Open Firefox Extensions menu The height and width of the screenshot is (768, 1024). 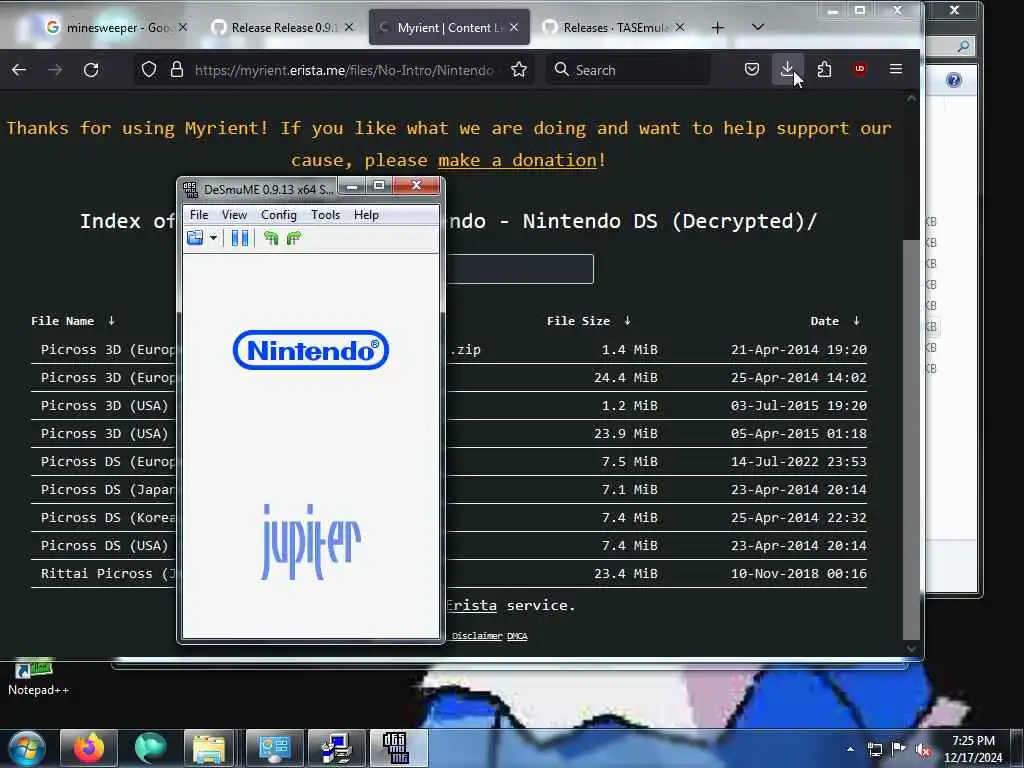pyautogui.click(x=824, y=69)
